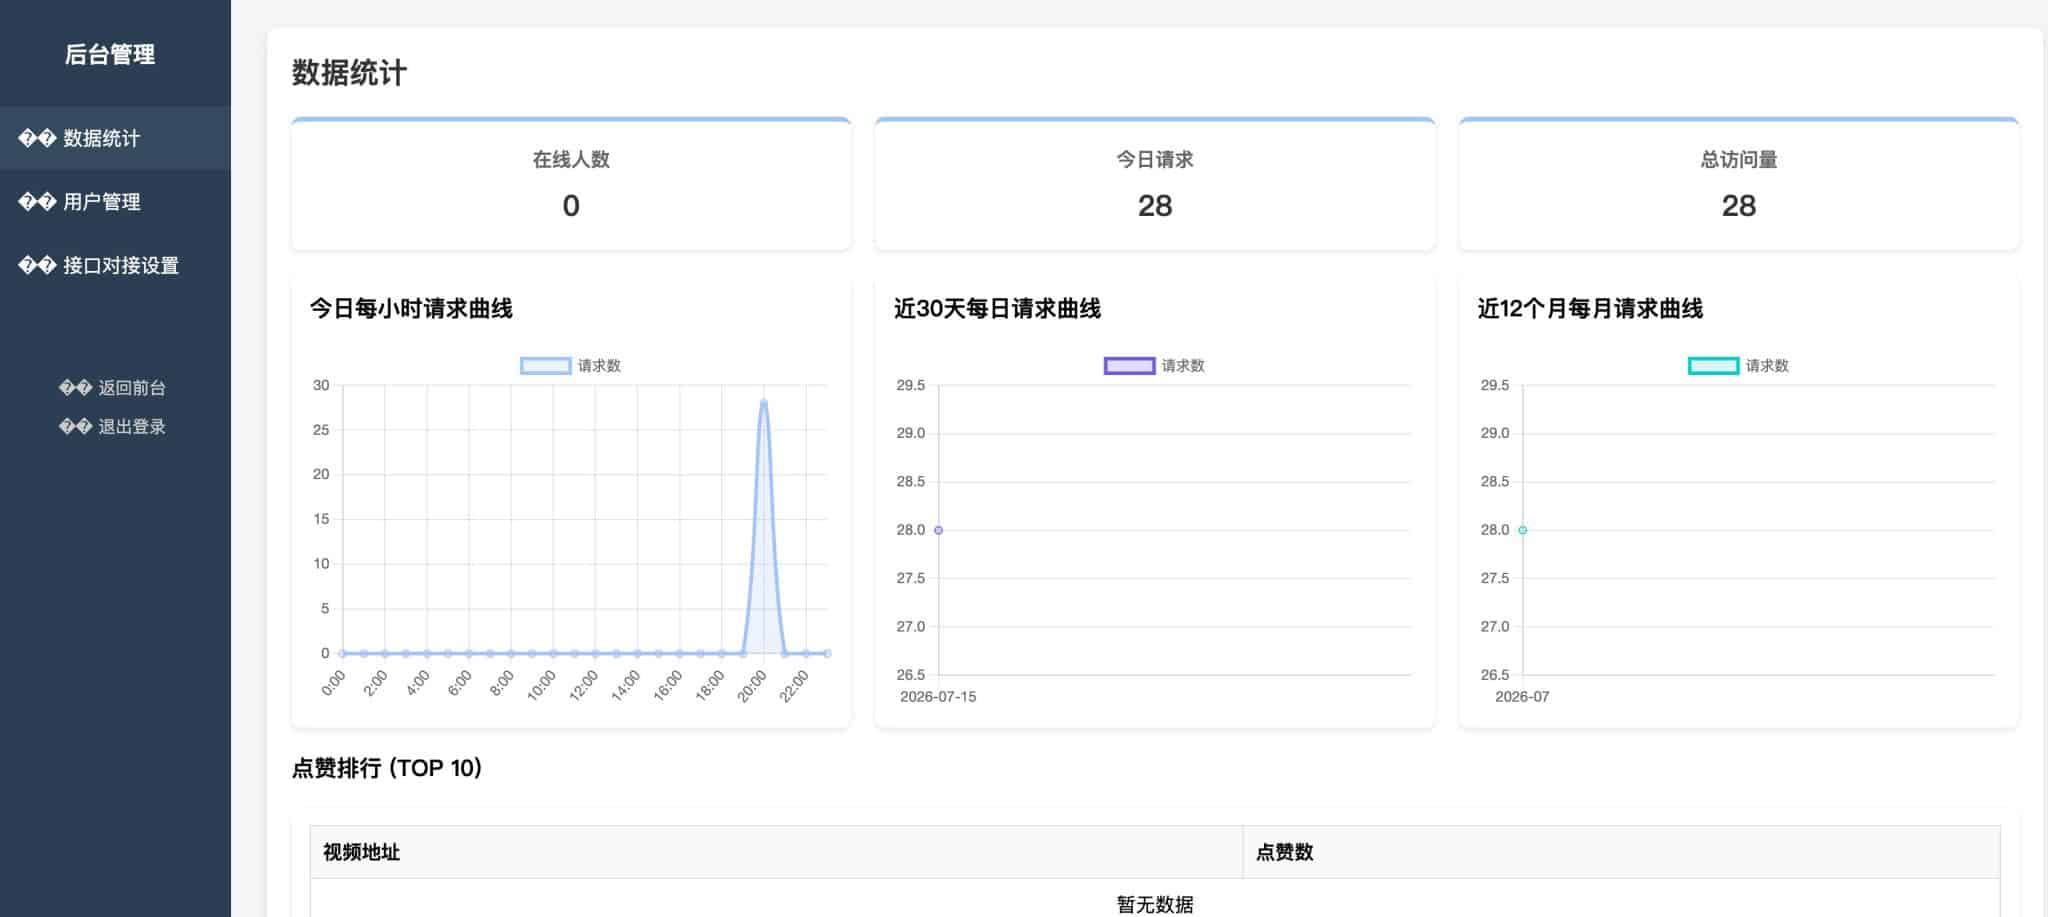Screen dimensions: 2048x917
Task: Click the 总访问量 stat card
Action: click(x=1739, y=184)
